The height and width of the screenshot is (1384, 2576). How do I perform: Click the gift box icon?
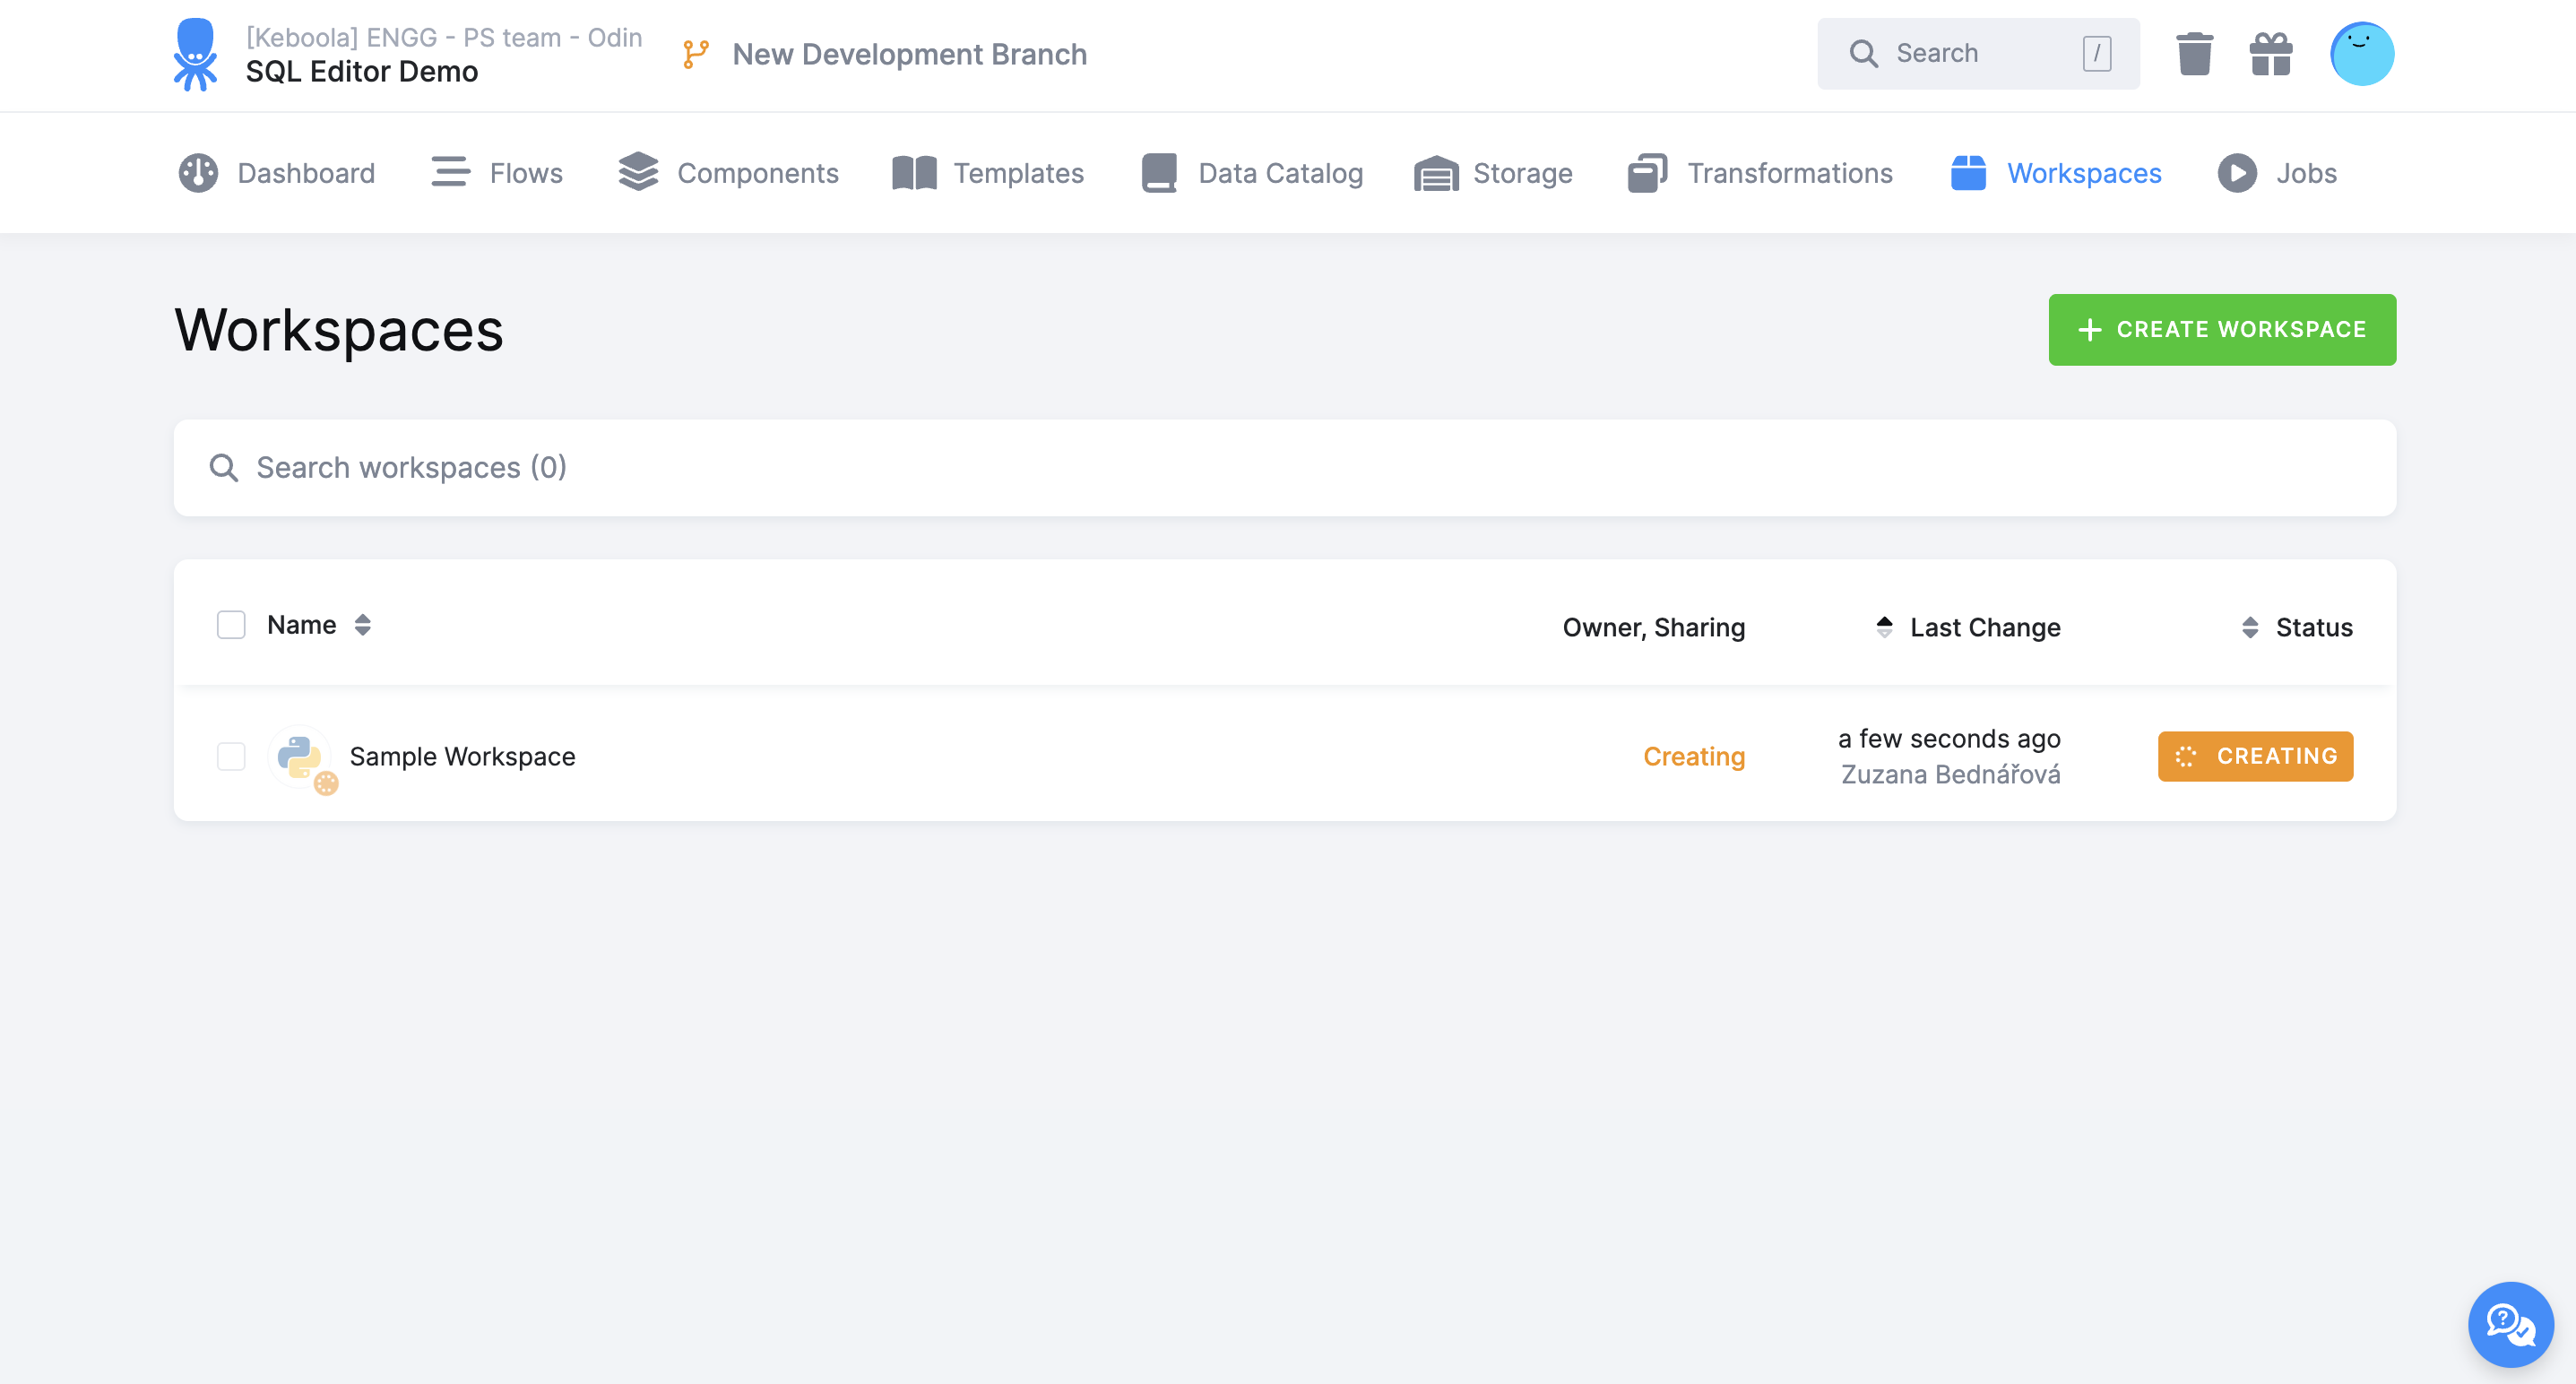(x=2270, y=54)
